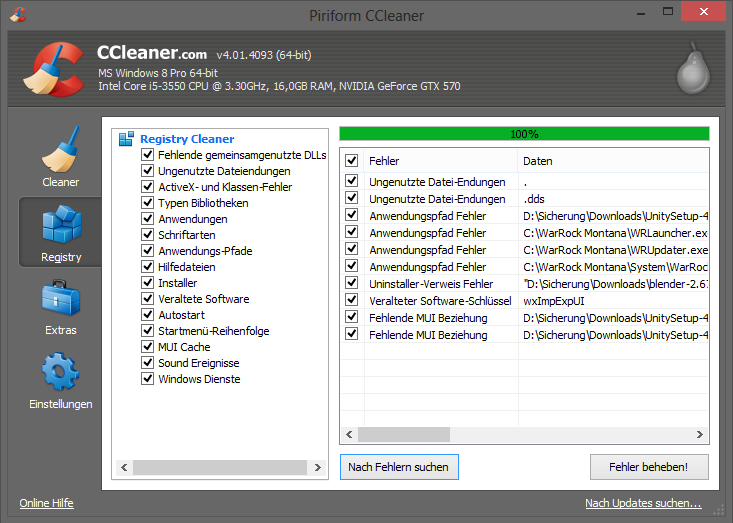
Task: Open Einstellungen gear icon
Action: (x=60, y=372)
